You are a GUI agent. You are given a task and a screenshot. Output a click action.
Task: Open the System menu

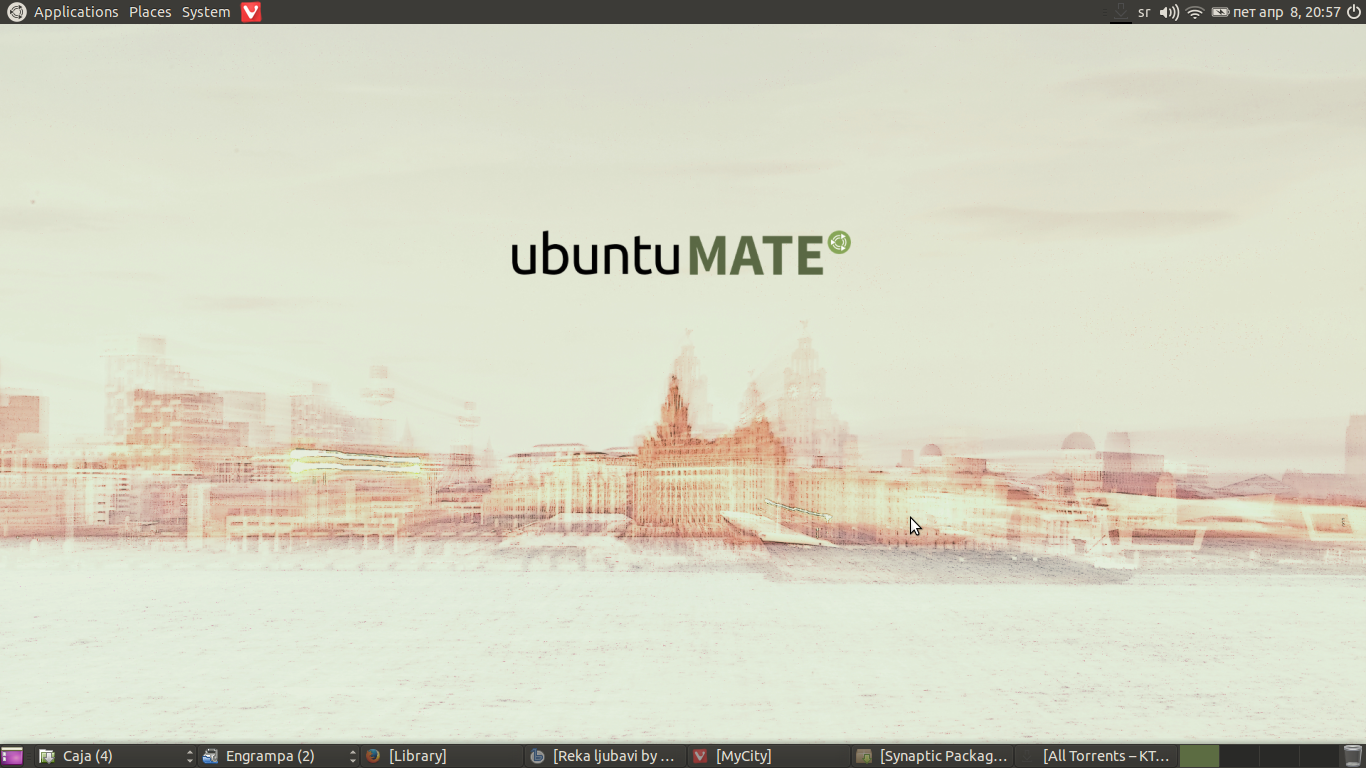[206, 12]
